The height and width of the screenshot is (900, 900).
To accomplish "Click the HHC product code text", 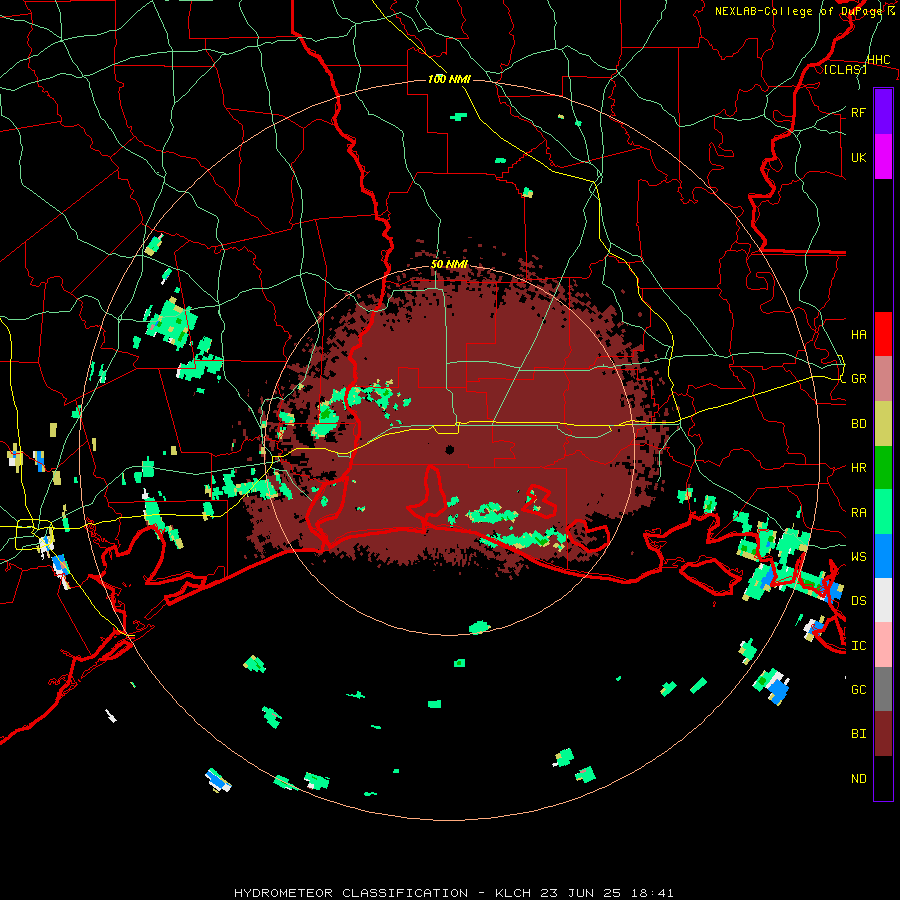I will pyautogui.click(x=879, y=60).
